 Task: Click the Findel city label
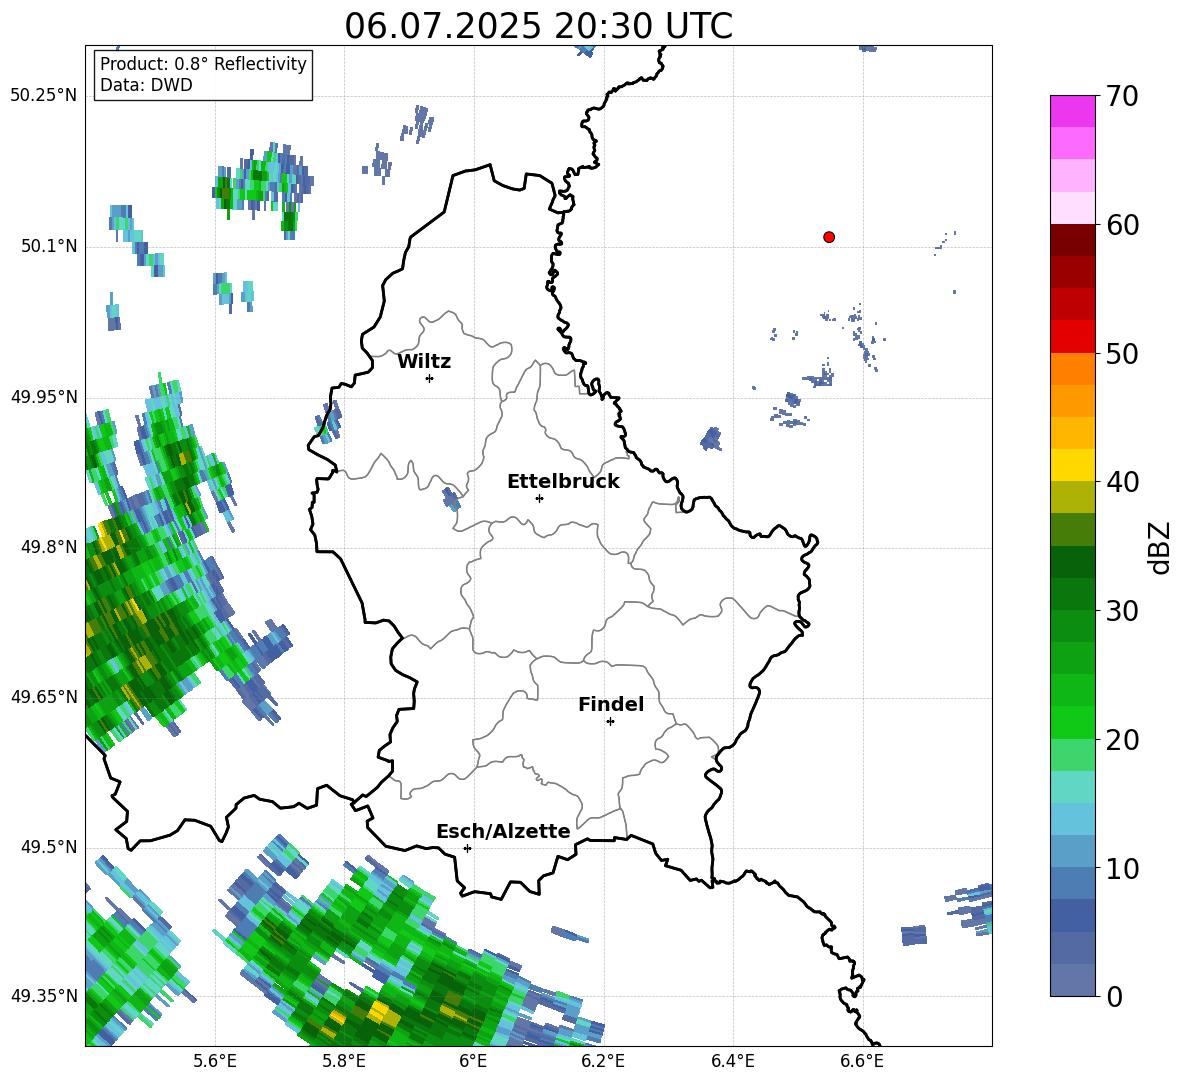click(x=611, y=704)
